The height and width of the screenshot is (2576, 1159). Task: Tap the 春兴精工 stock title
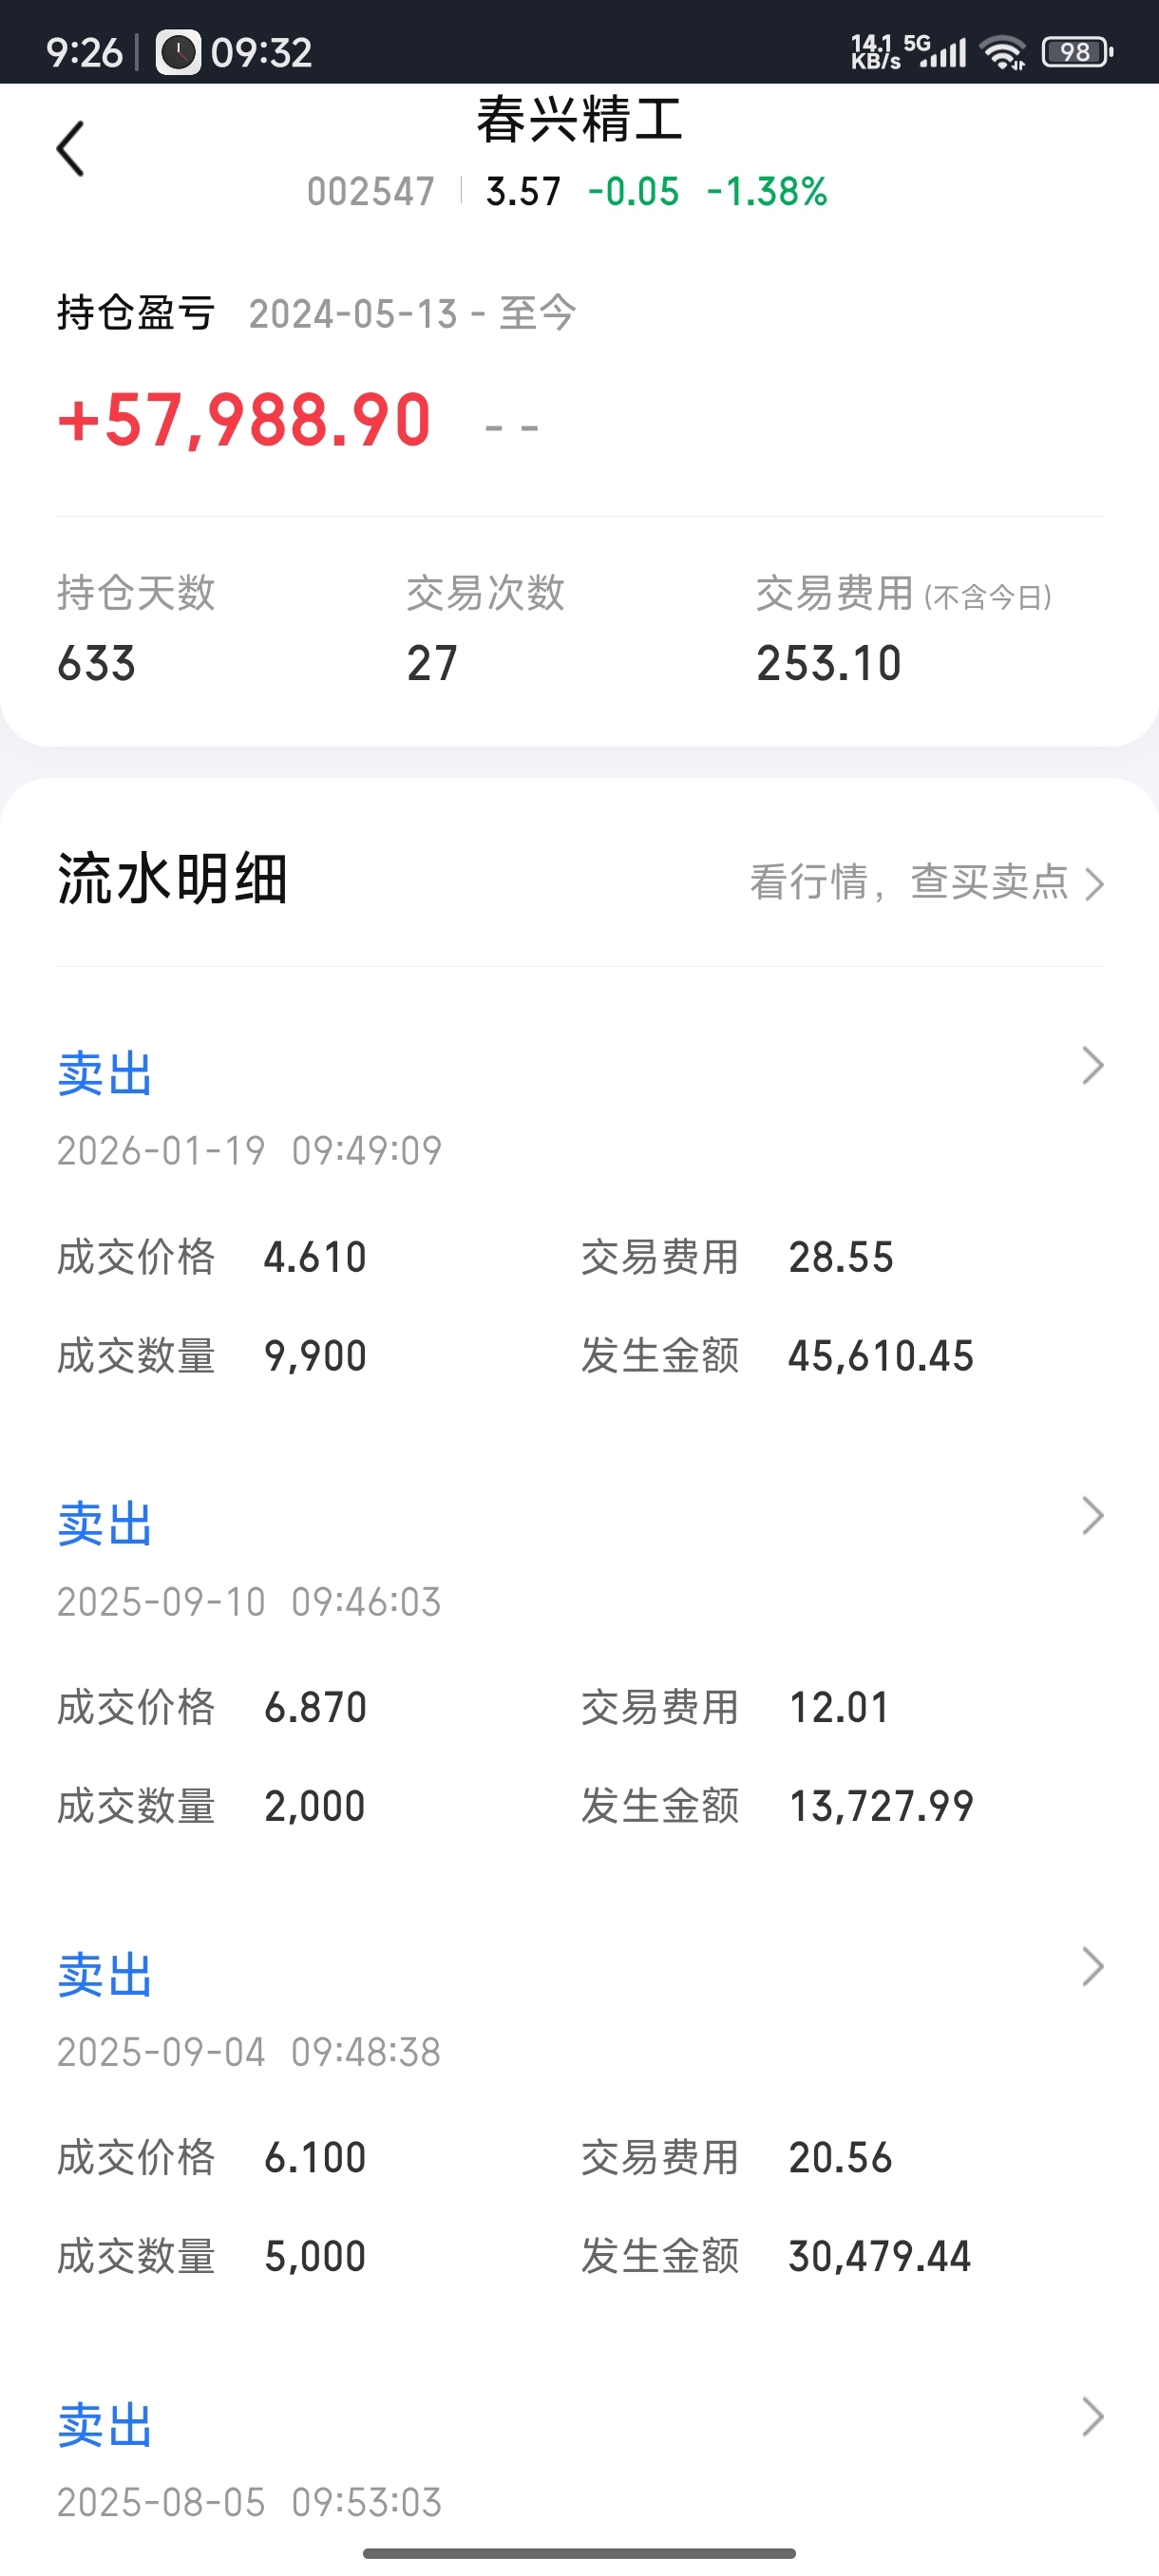coord(579,120)
